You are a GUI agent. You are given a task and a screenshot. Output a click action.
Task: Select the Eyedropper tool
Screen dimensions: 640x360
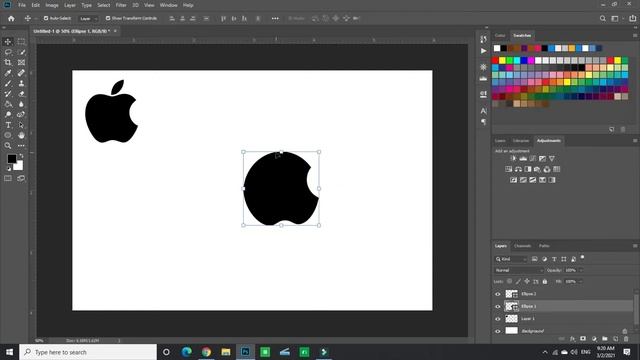8,73
